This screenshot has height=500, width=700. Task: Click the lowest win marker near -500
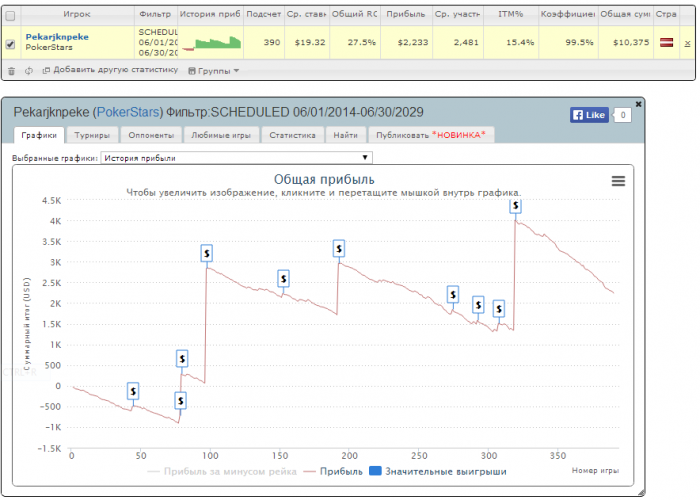pyautogui.click(x=180, y=401)
